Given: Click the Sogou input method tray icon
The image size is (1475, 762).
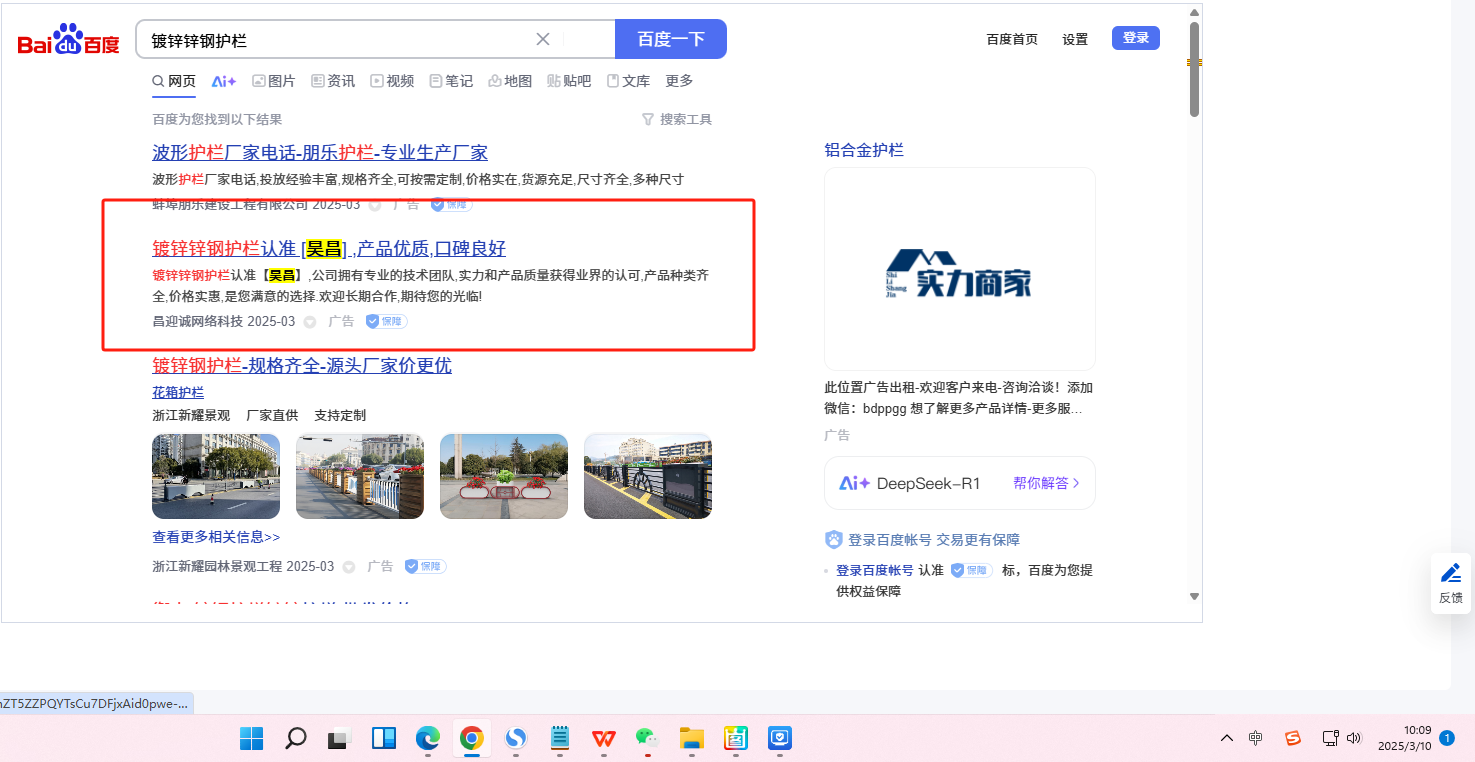Looking at the screenshot, I should (1293, 739).
